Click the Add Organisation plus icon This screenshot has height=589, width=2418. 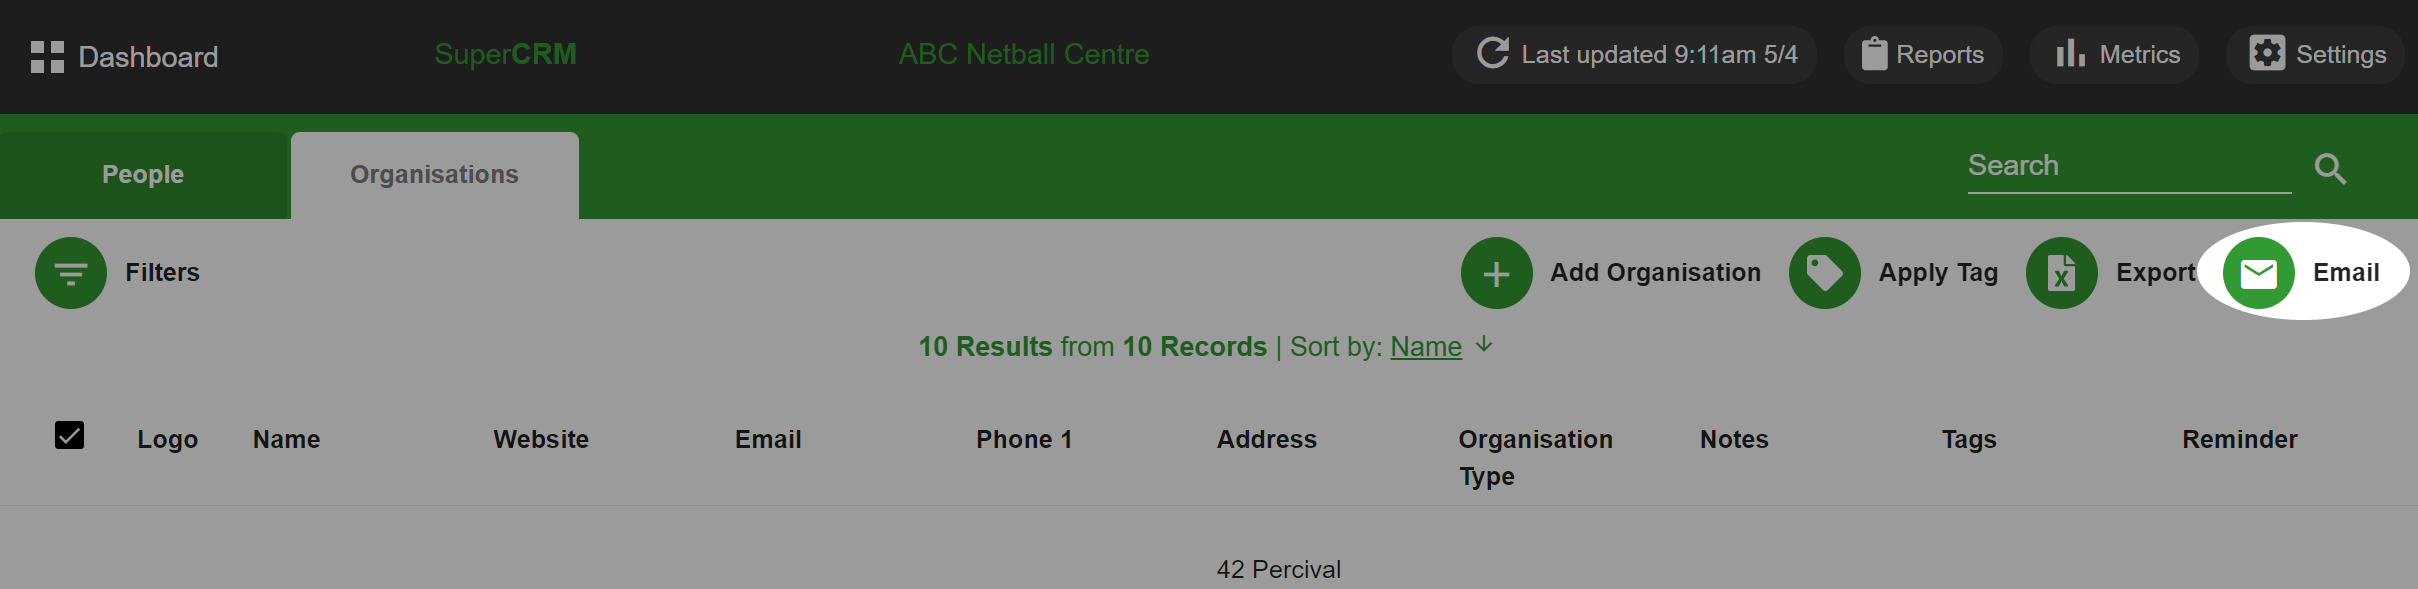point(1496,273)
